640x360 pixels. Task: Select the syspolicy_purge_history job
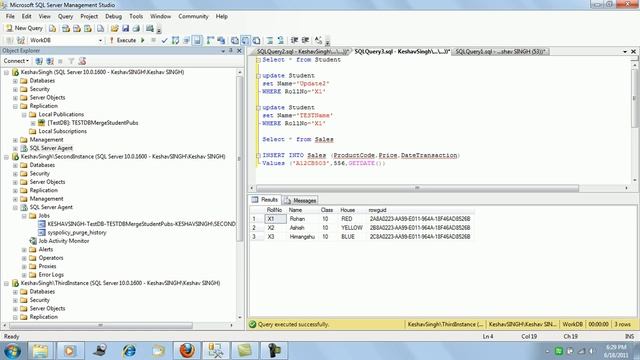point(77,233)
